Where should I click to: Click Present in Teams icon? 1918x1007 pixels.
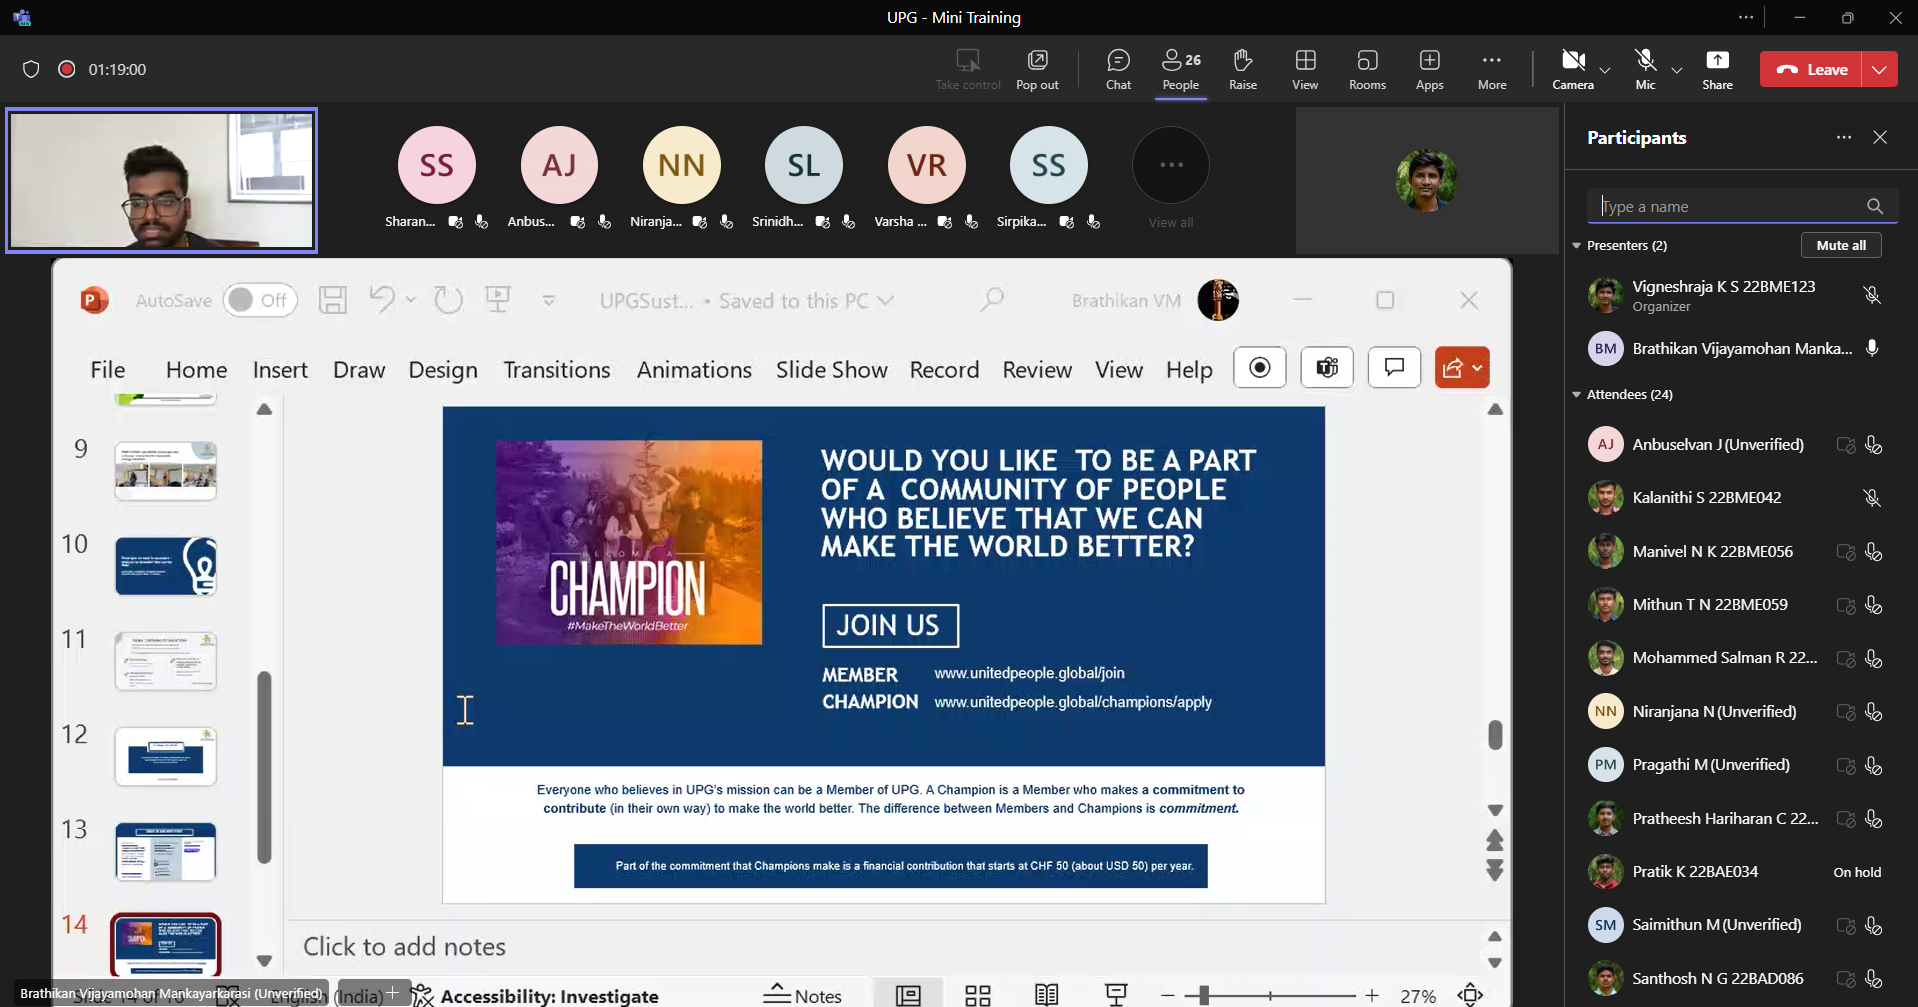pyautogui.click(x=1327, y=367)
